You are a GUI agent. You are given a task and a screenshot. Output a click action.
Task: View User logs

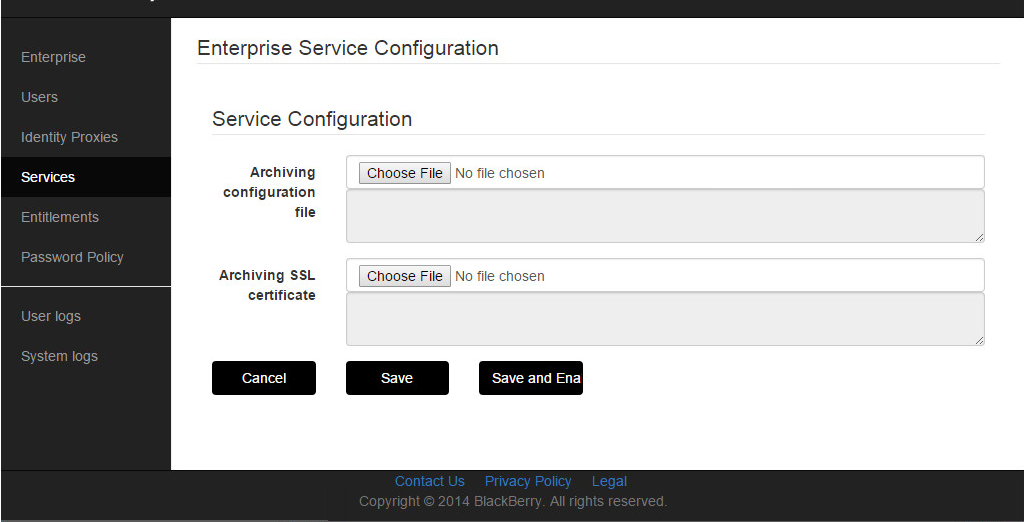51,316
